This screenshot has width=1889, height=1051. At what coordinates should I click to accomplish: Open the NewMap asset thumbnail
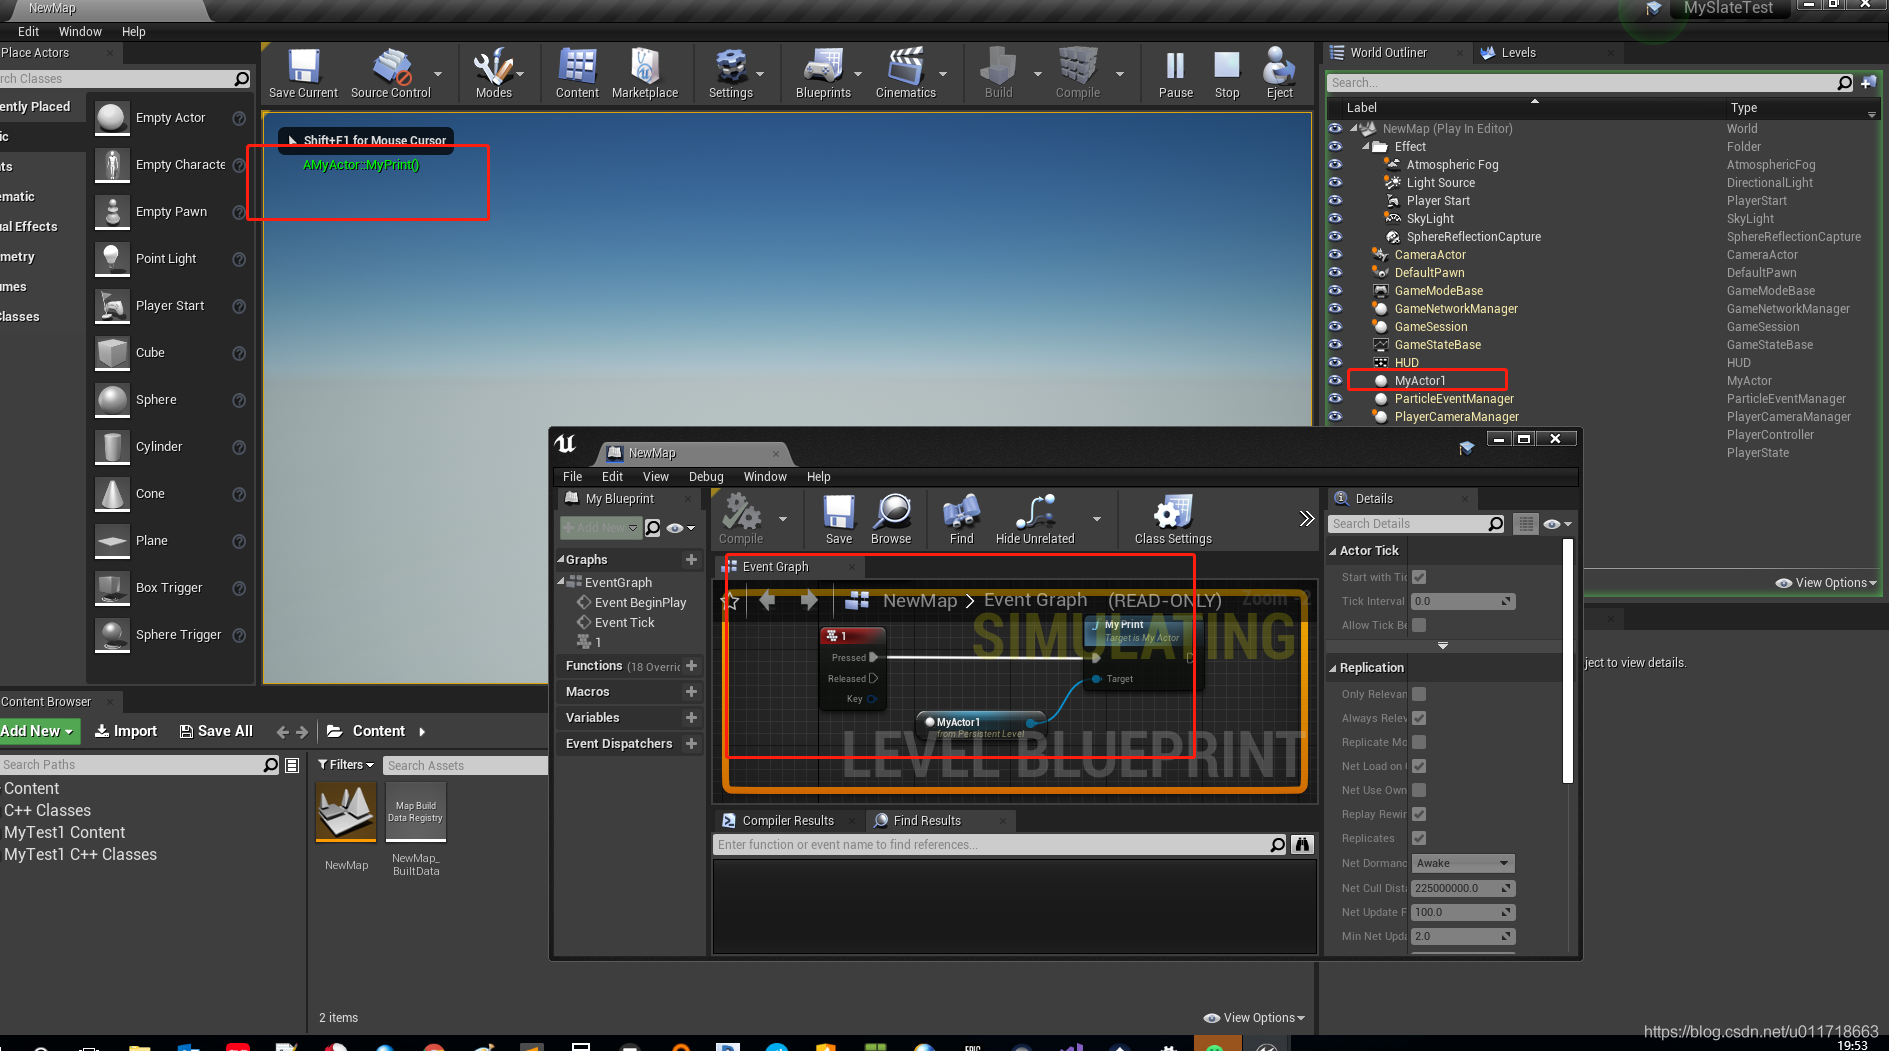tap(346, 811)
